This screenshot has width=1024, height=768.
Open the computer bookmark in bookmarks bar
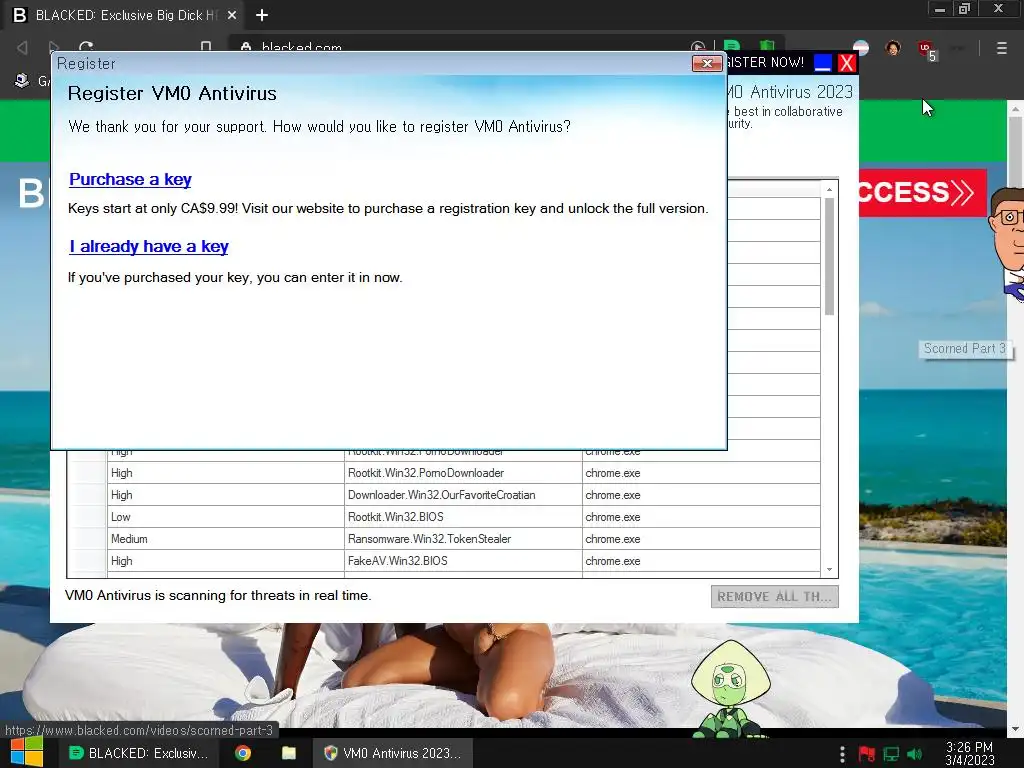pos(22,80)
